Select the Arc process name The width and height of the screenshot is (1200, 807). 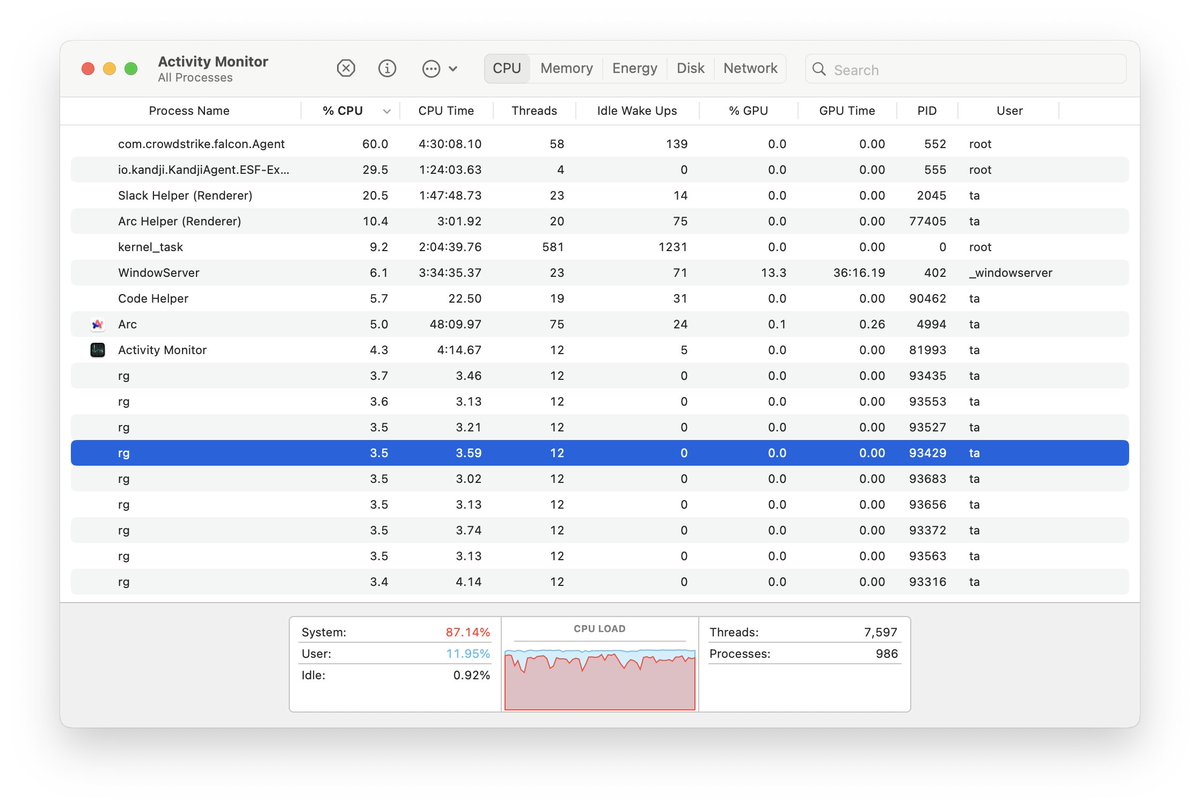(127, 324)
